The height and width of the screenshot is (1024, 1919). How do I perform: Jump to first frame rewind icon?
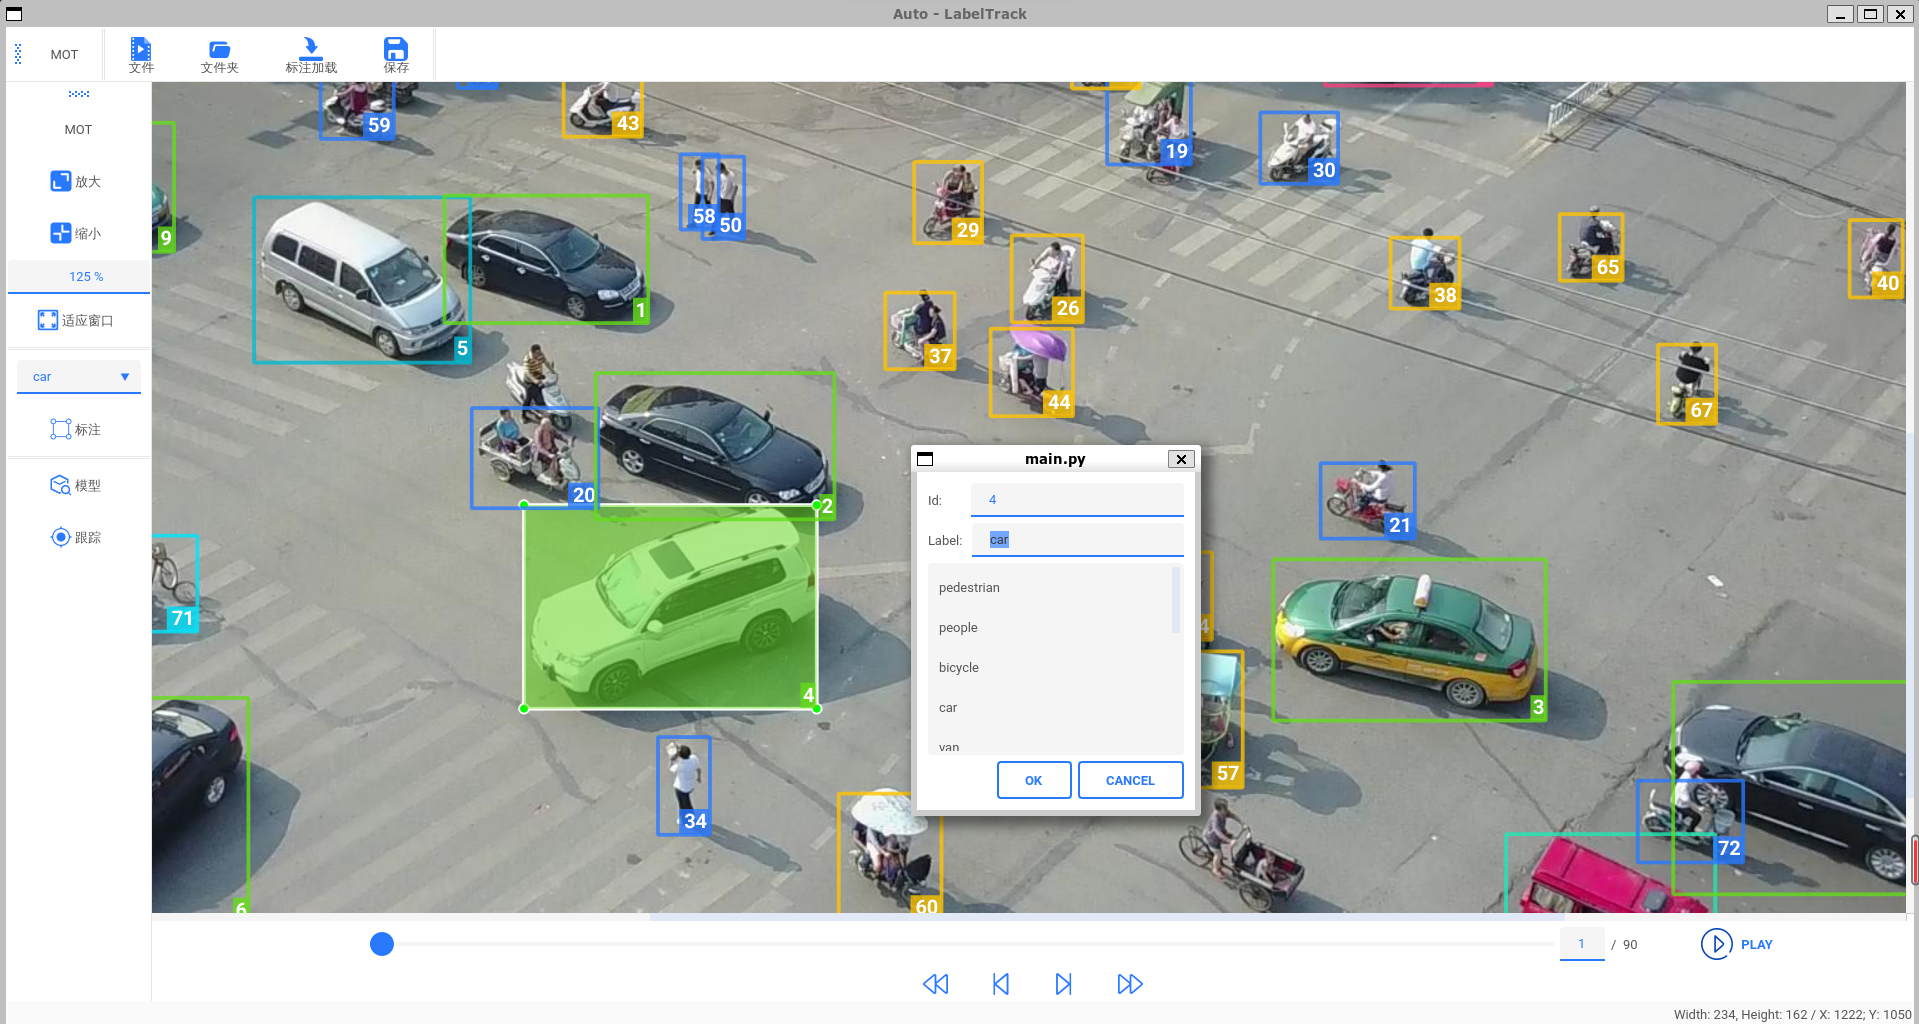point(935,984)
